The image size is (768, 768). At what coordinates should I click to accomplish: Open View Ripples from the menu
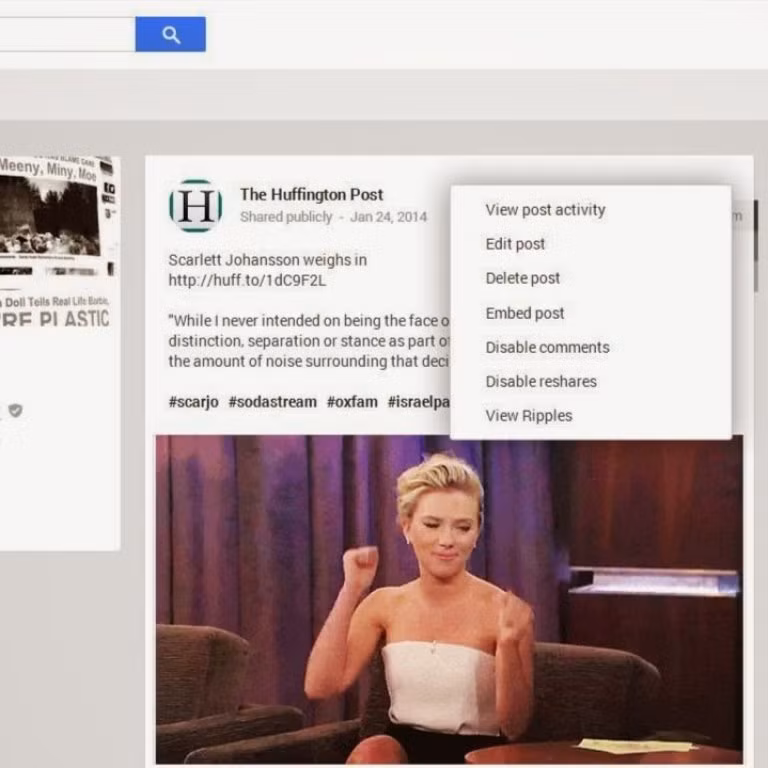pyautogui.click(x=528, y=416)
